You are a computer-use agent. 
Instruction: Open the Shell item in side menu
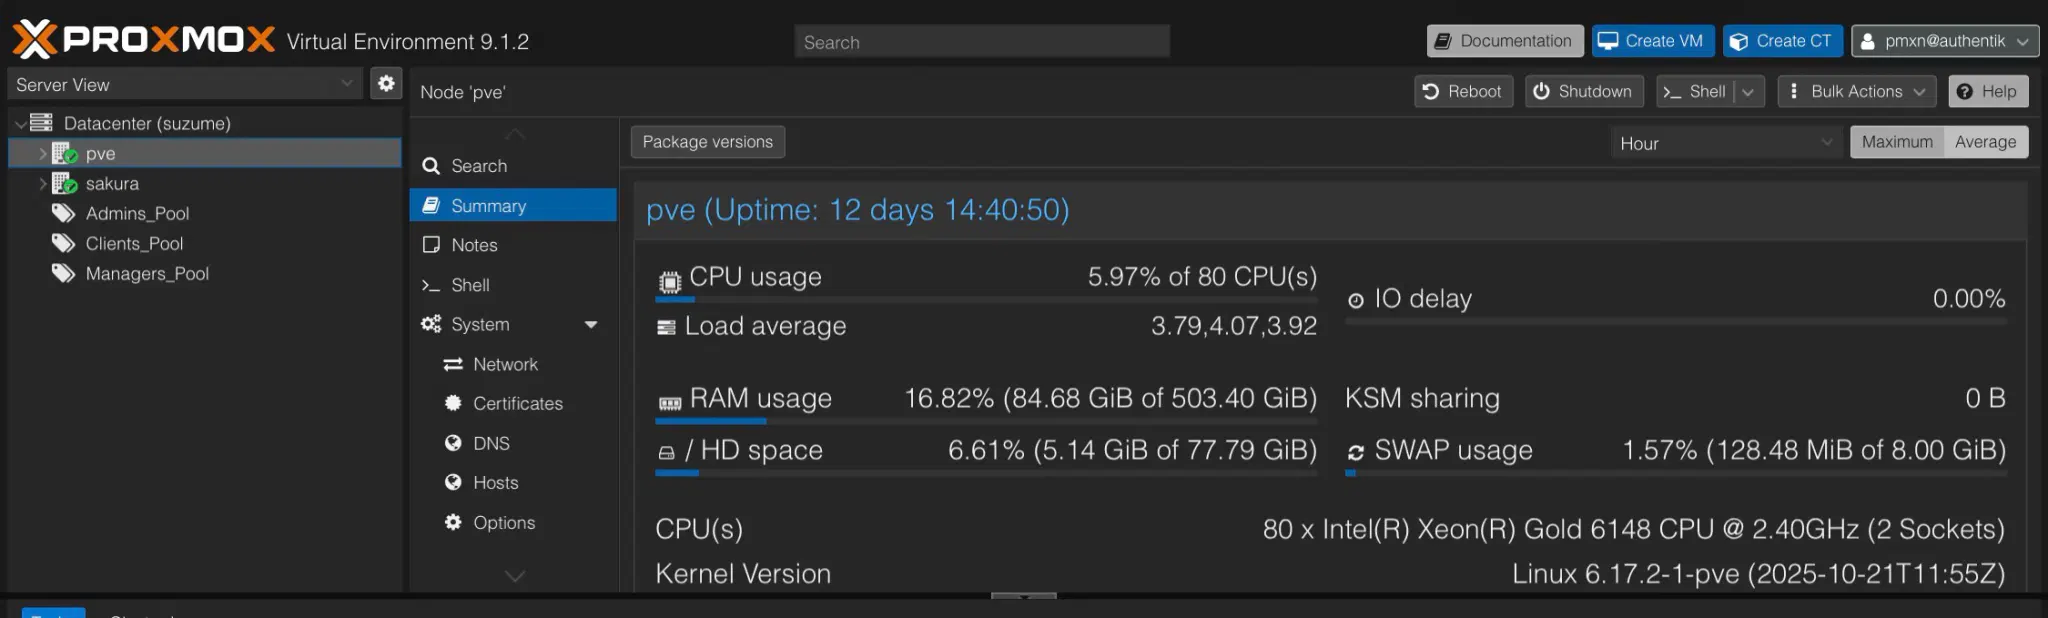tap(470, 286)
